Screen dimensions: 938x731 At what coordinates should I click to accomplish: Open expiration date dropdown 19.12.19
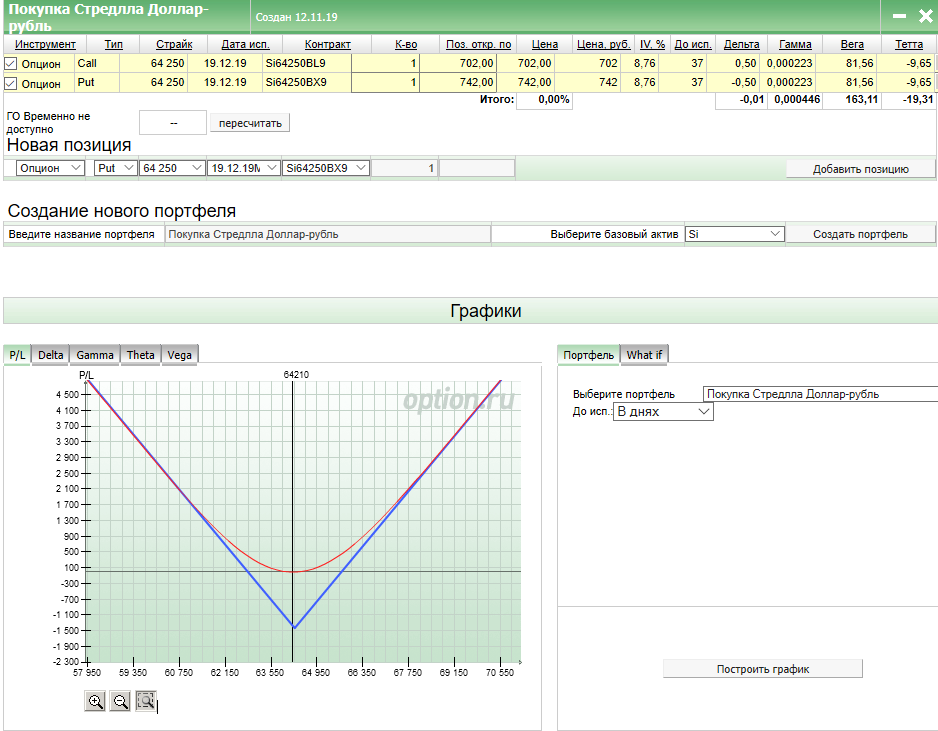pyautogui.click(x=243, y=168)
